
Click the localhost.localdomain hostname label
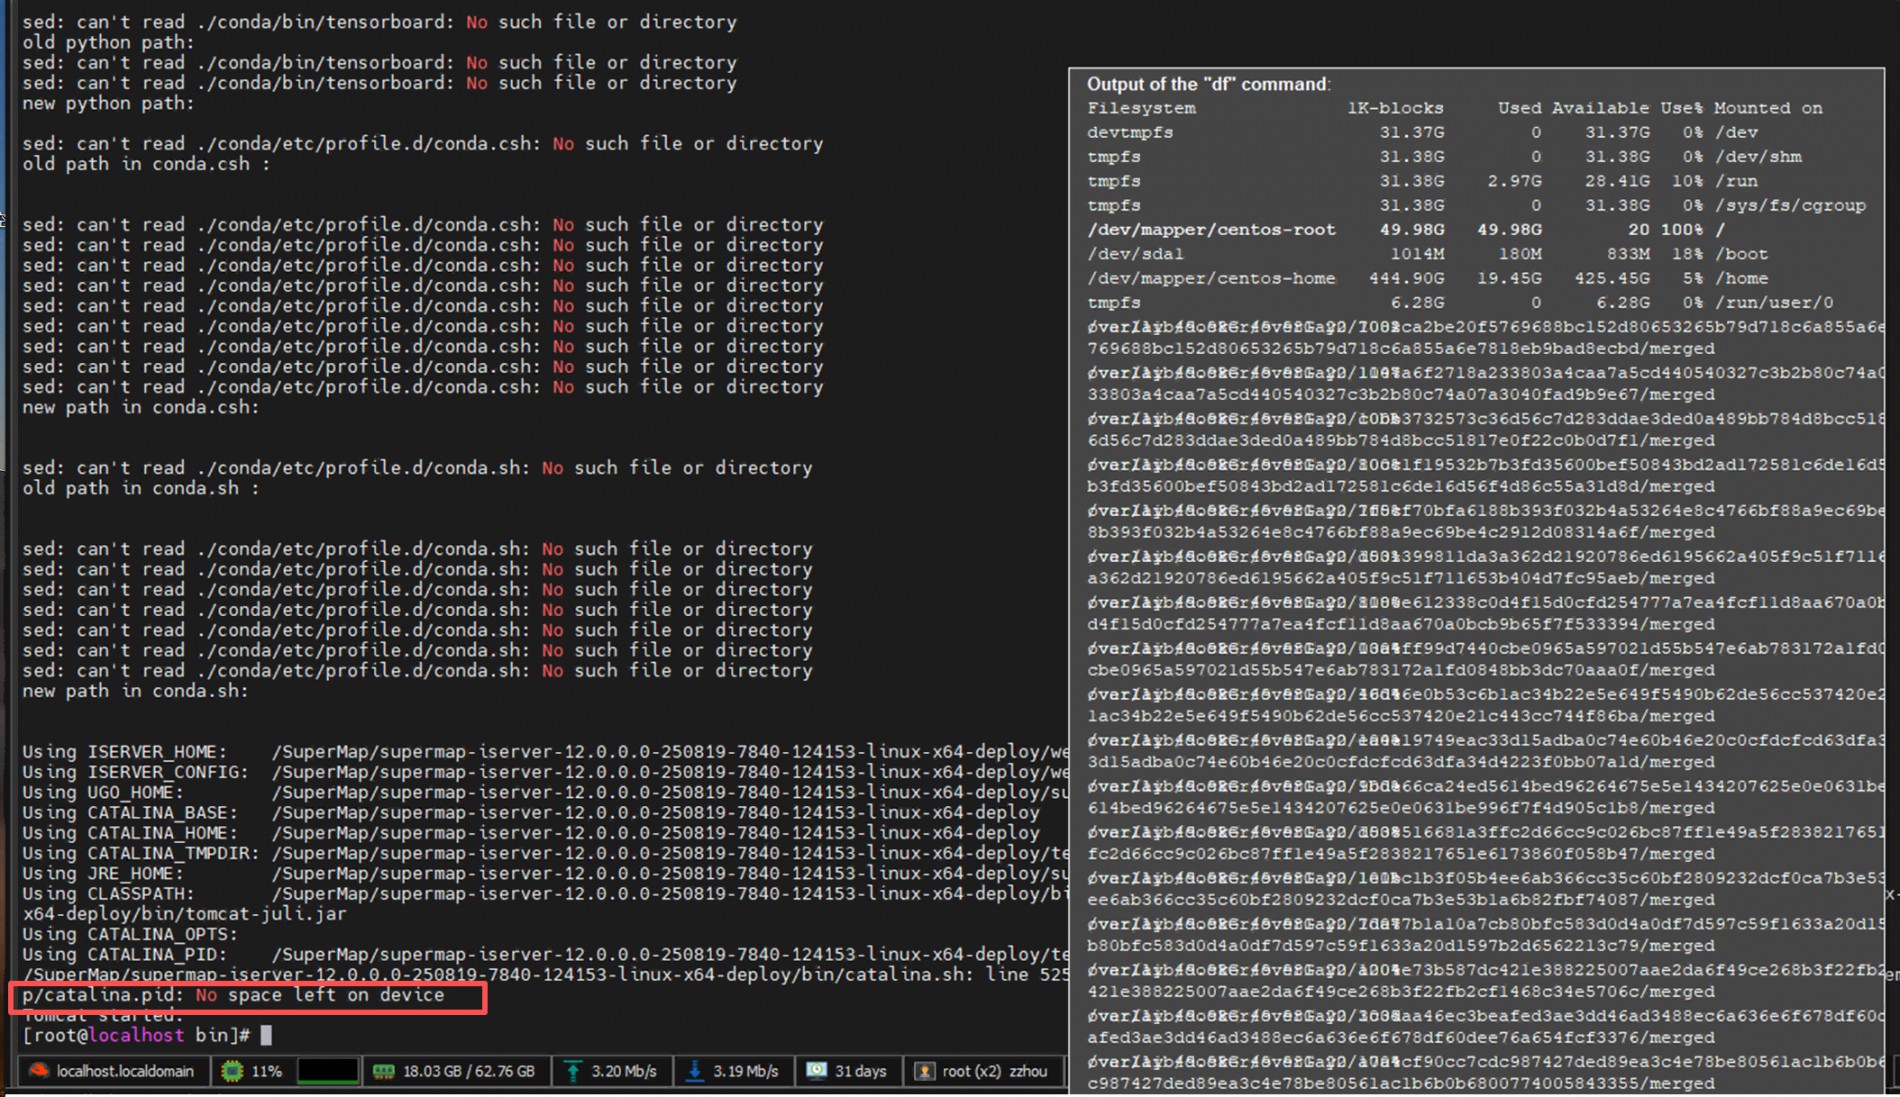click(125, 1071)
